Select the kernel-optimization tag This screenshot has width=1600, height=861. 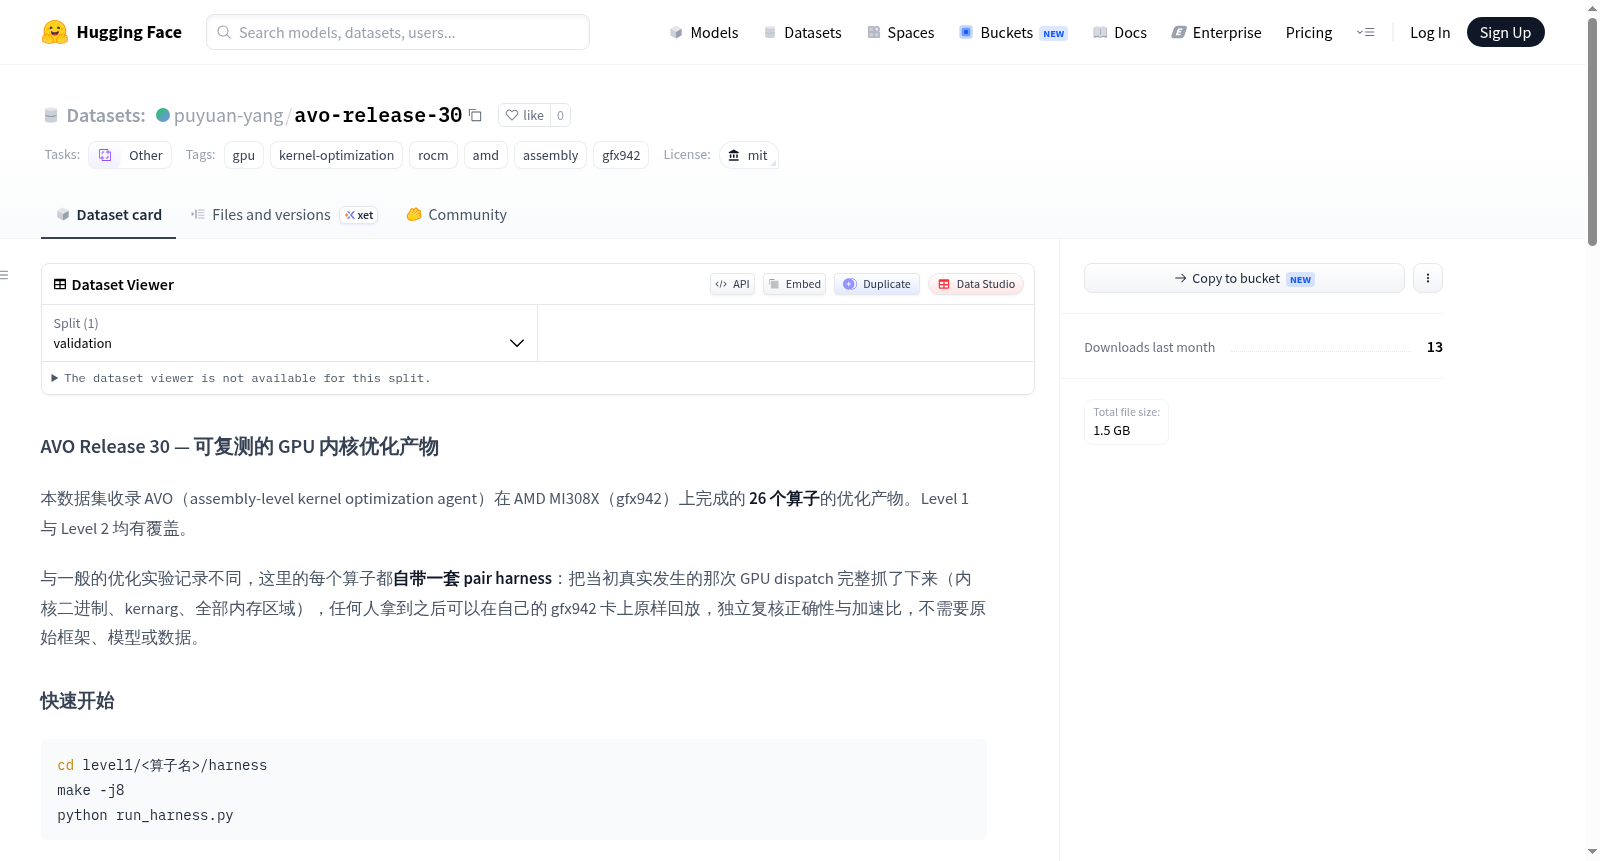(336, 155)
